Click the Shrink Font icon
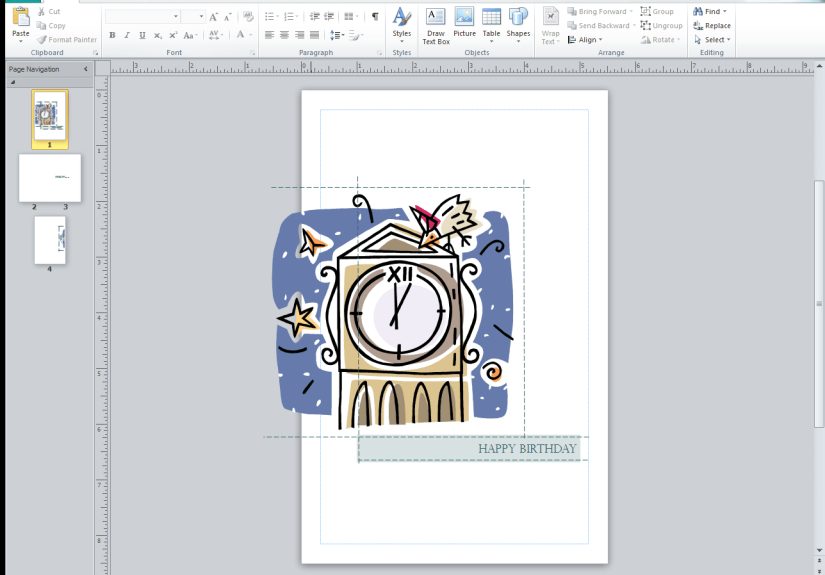Image resolution: width=825 pixels, height=575 pixels. tap(227, 17)
